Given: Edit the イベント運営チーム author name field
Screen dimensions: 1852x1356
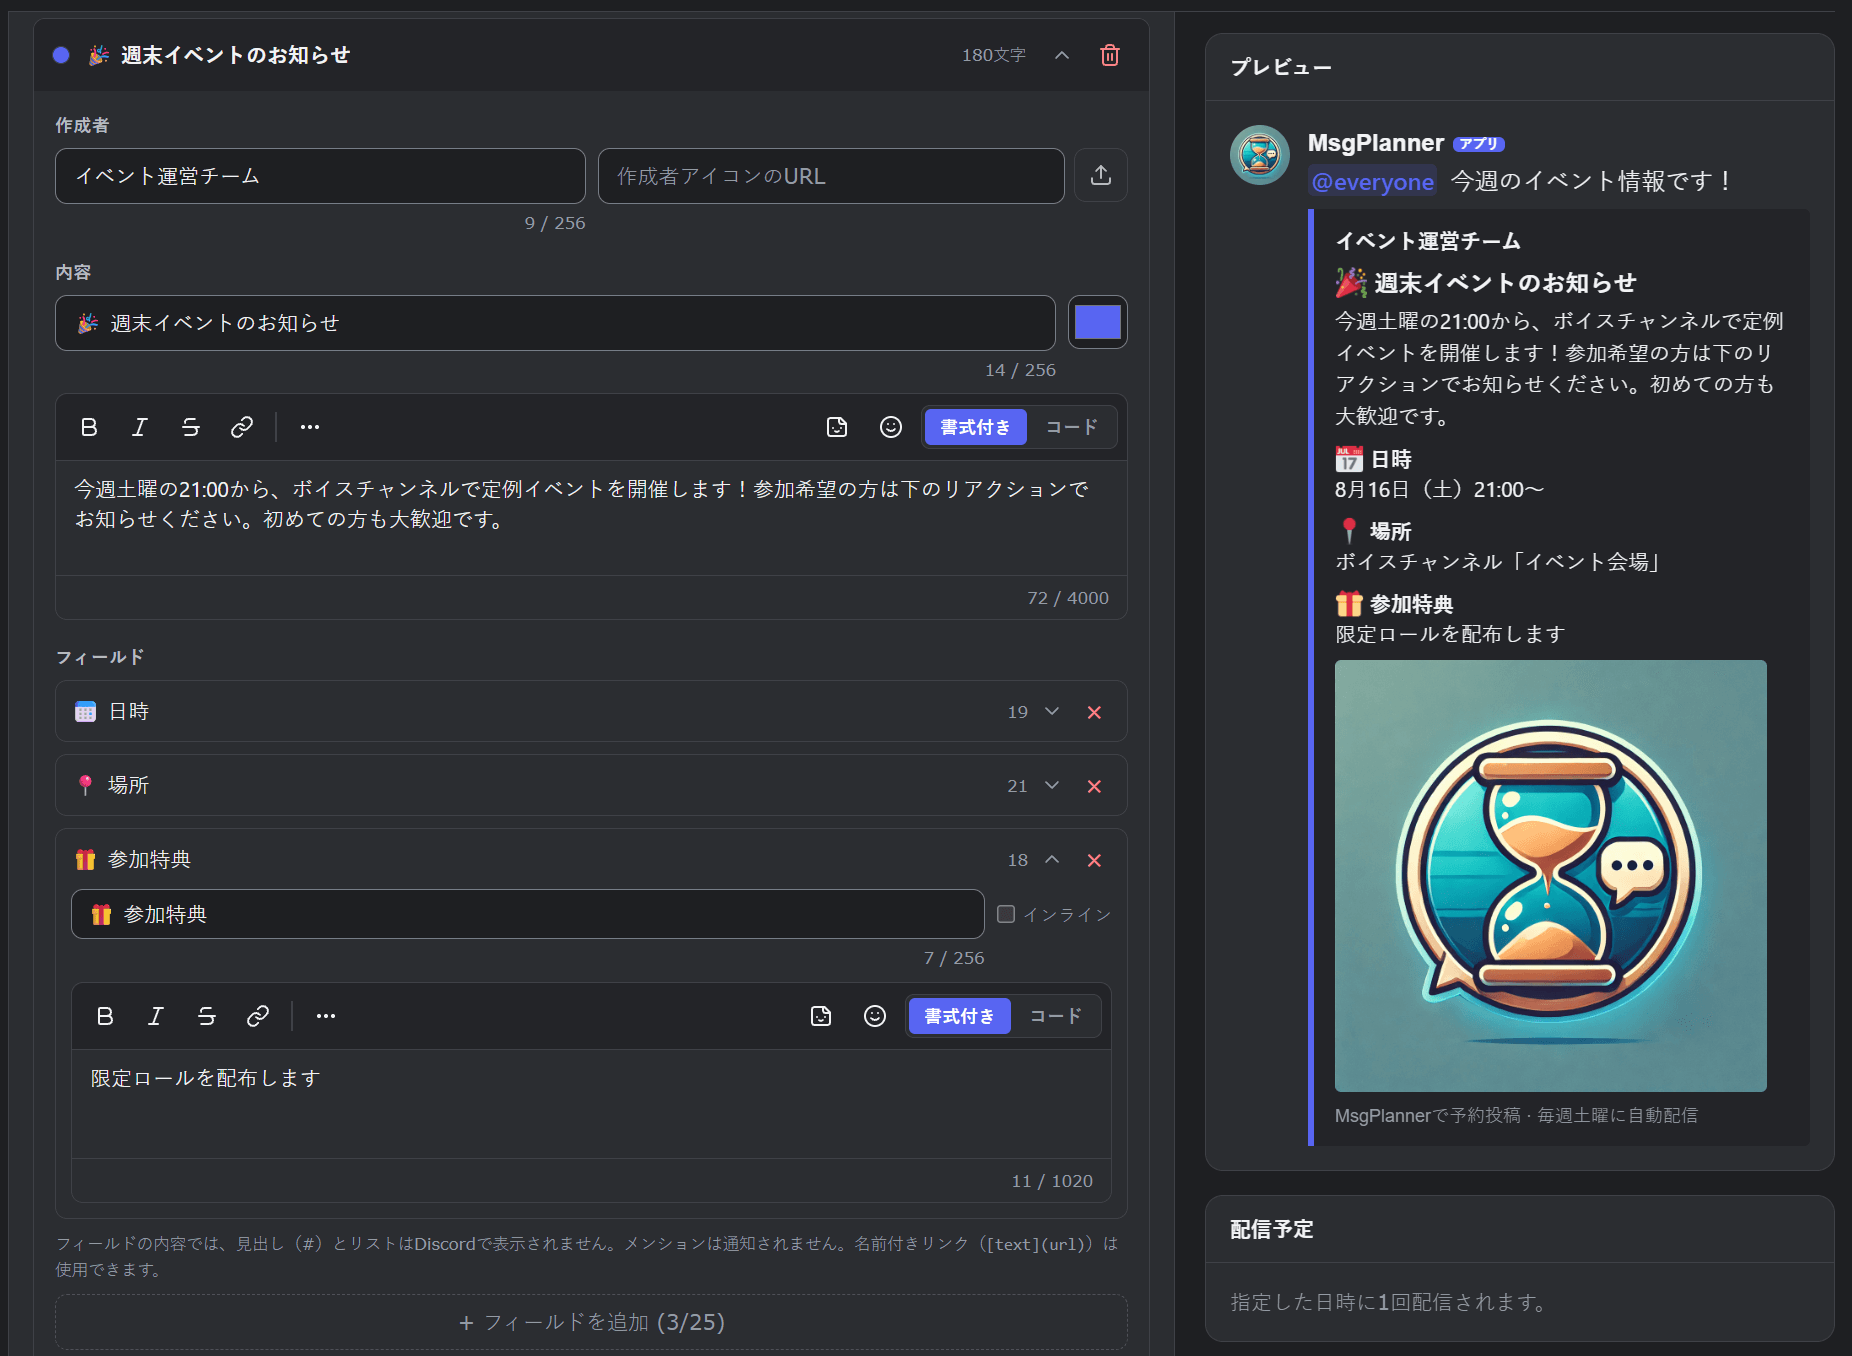Looking at the screenshot, I should click(x=320, y=176).
